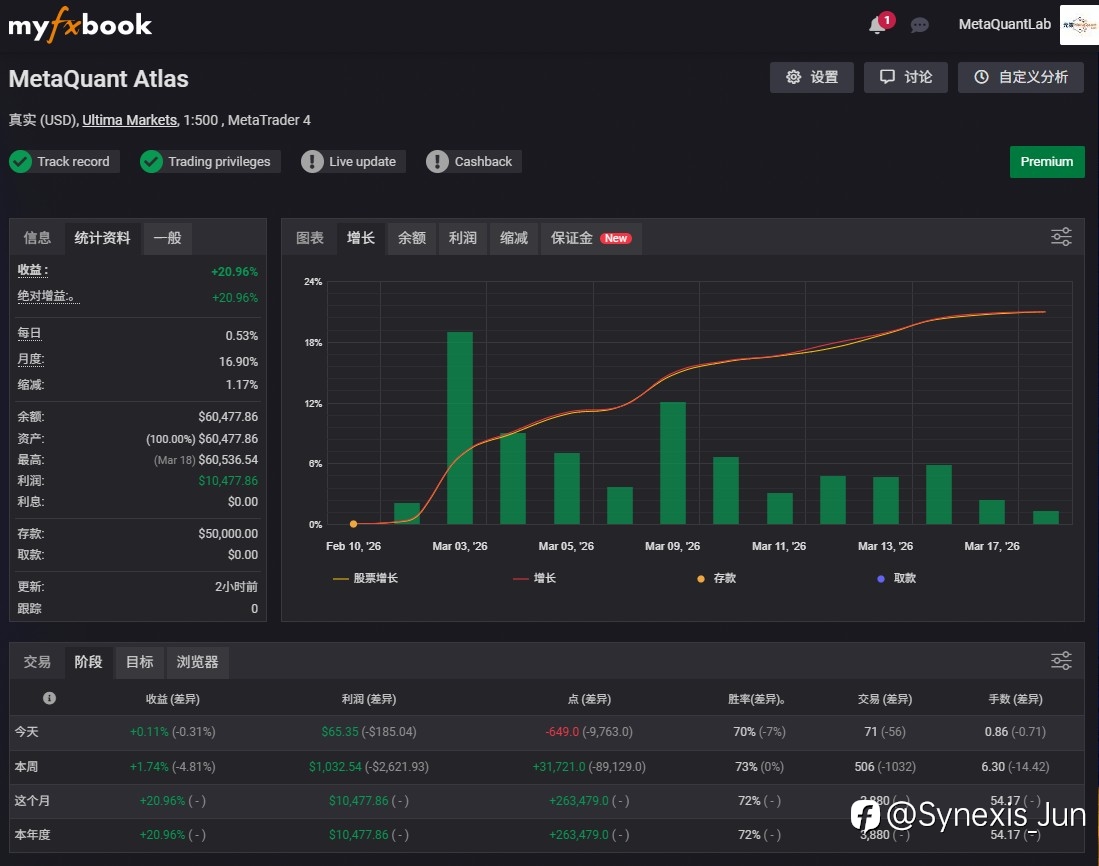1099x866 pixels.
Task: Click the 缩减 drawdown label in stats
Action: coord(30,385)
